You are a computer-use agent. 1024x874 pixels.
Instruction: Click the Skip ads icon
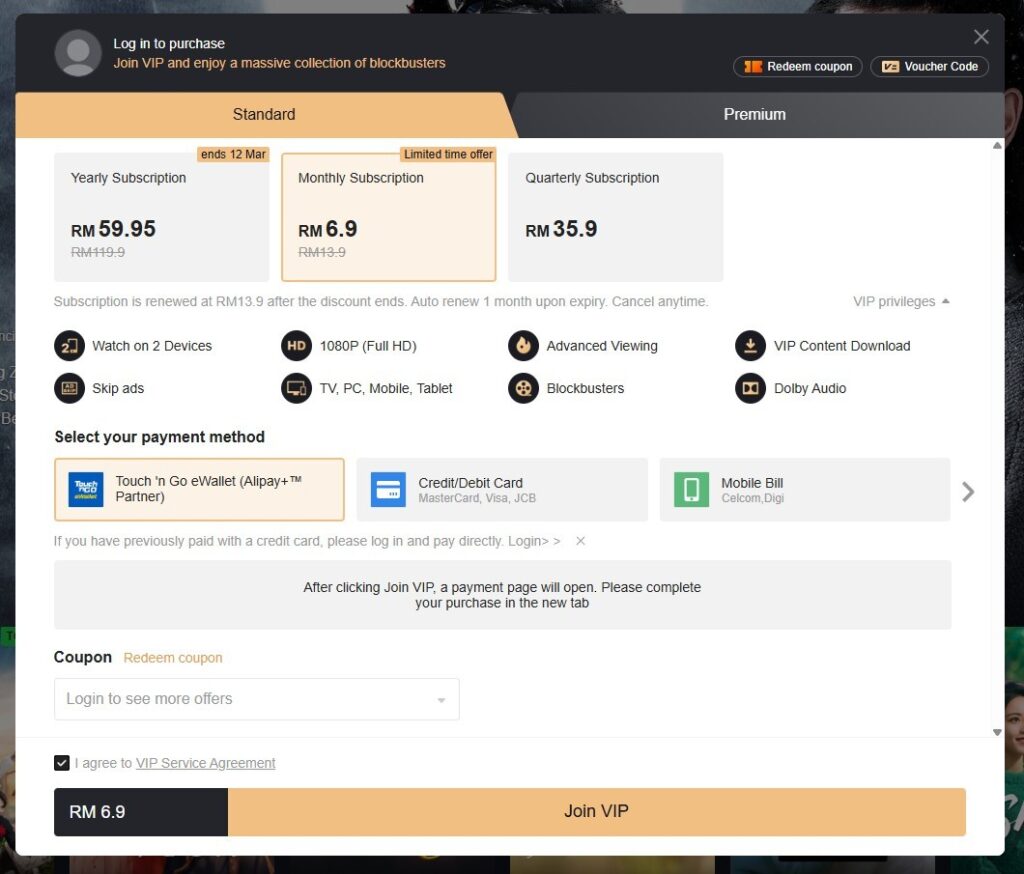pyautogui.click(x=70, y=388)
